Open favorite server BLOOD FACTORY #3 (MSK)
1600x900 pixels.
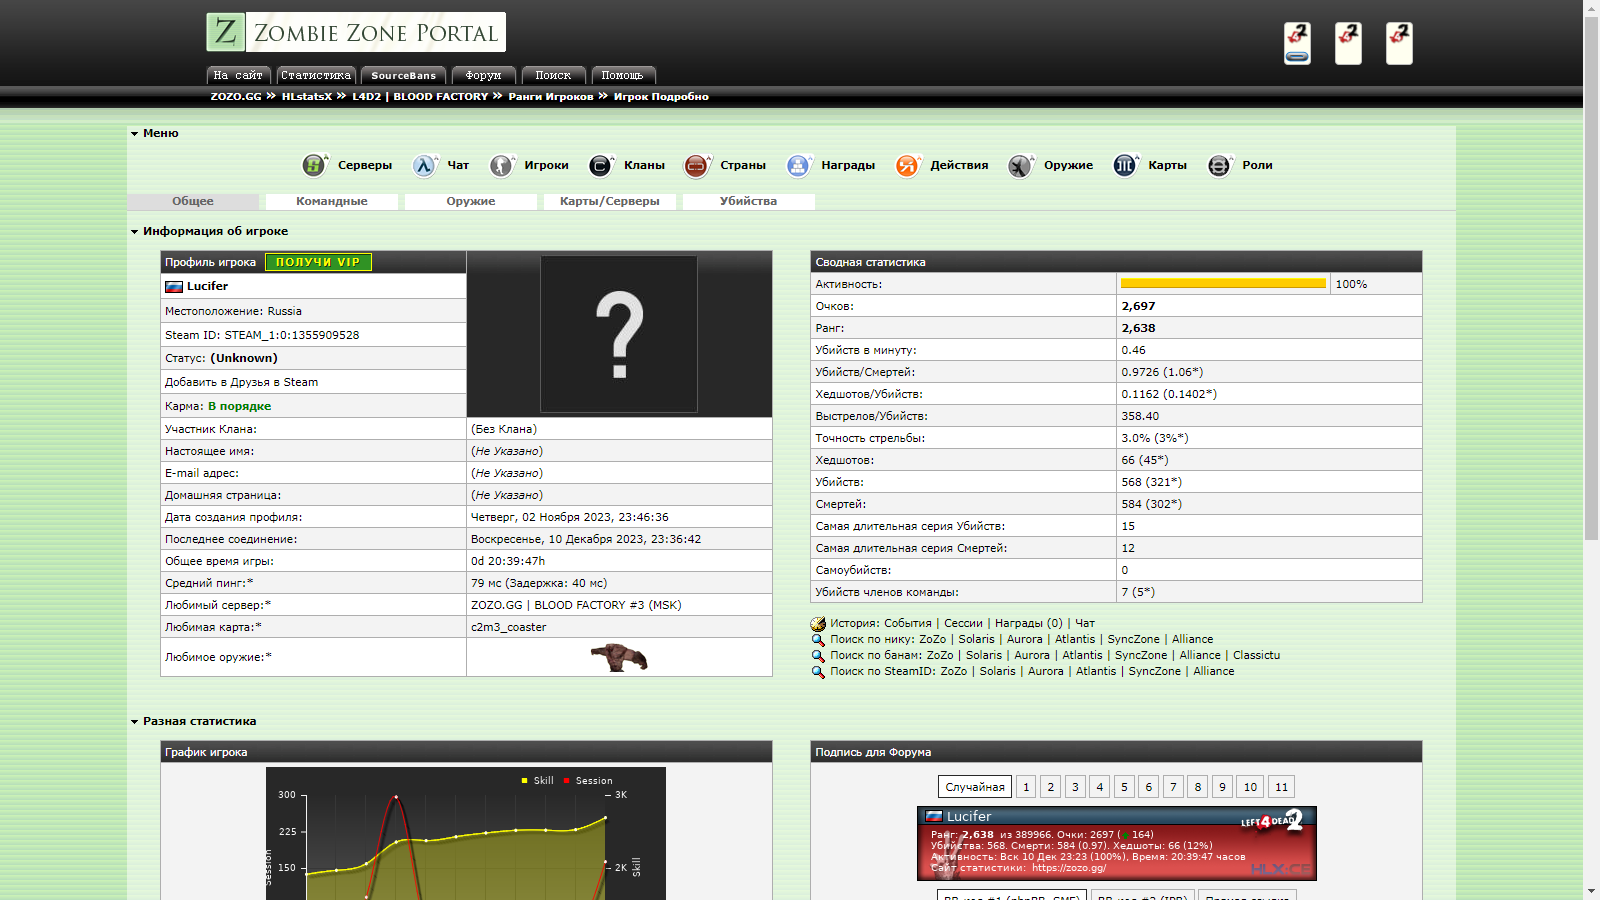click(x=576, y=605)
